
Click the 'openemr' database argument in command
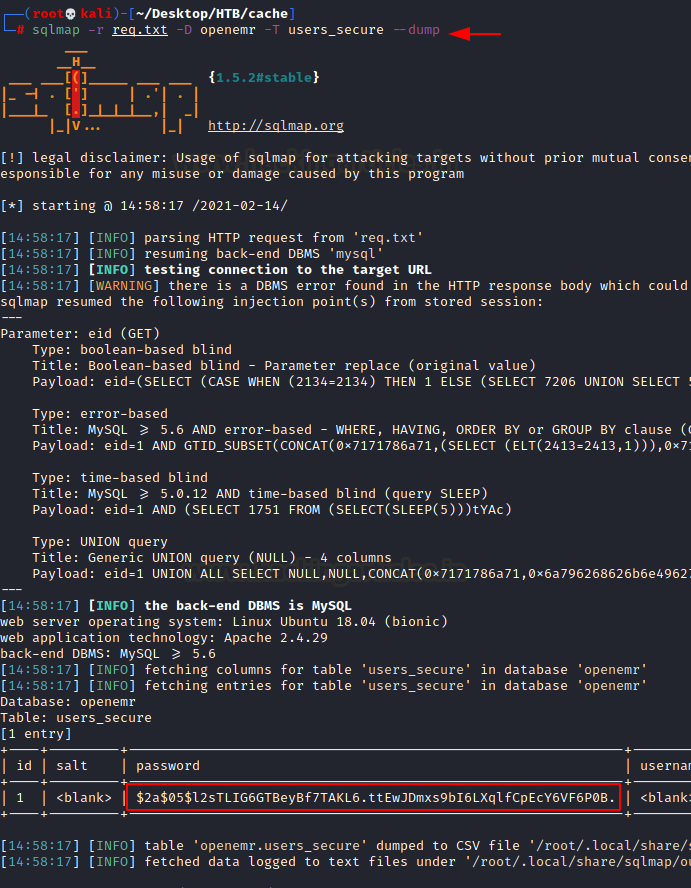(x=228, y=29)
